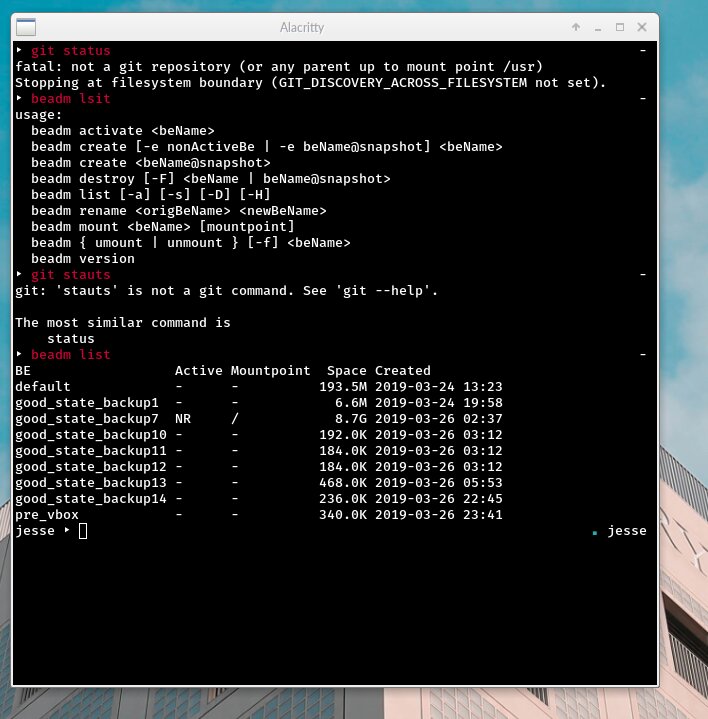Click the suggested 'status' command text
This screenshot has width=708, height=719.
tap(71, 339)
